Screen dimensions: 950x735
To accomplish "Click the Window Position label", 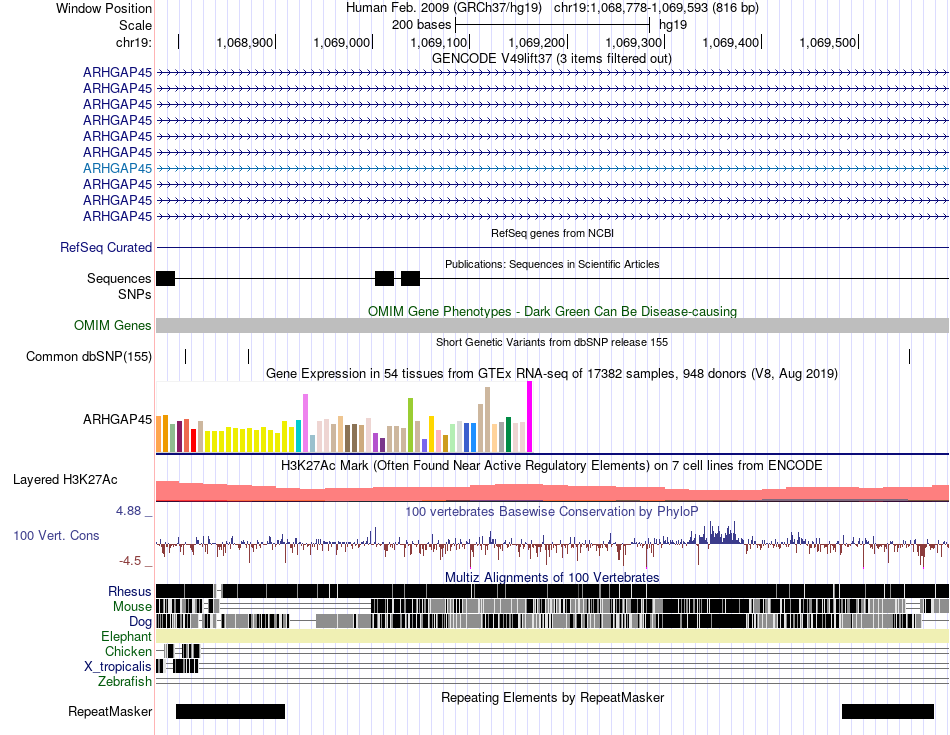I will tap(104, 8).
